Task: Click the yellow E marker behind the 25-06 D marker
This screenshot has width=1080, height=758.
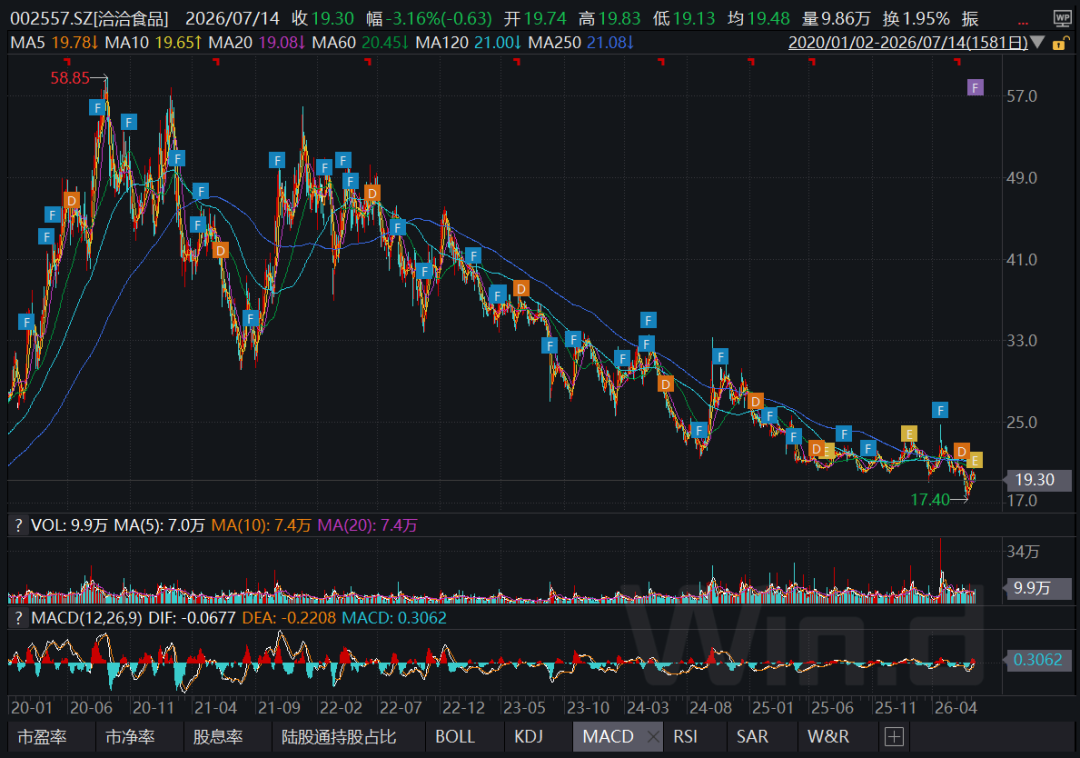Action: pyautogui.click(x=827, y=452)
